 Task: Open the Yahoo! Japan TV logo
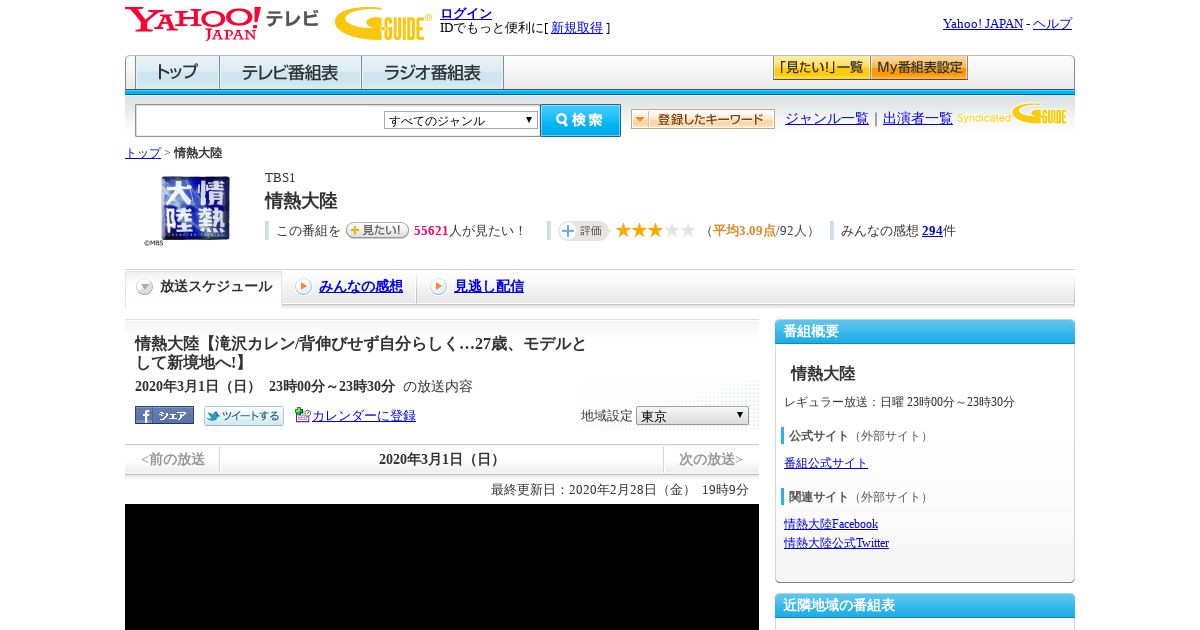pos(222,24)
